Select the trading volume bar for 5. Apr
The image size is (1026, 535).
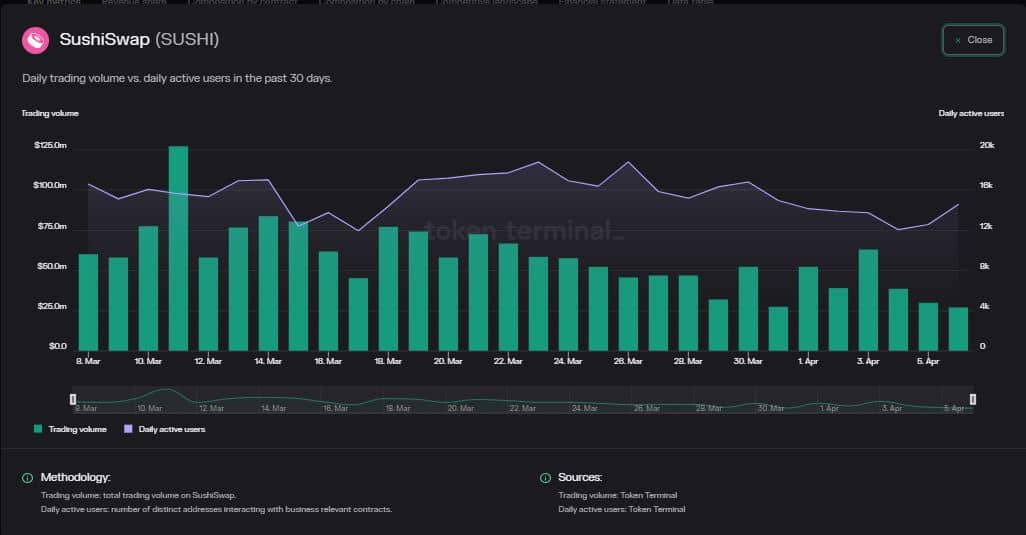coord(928,326)
